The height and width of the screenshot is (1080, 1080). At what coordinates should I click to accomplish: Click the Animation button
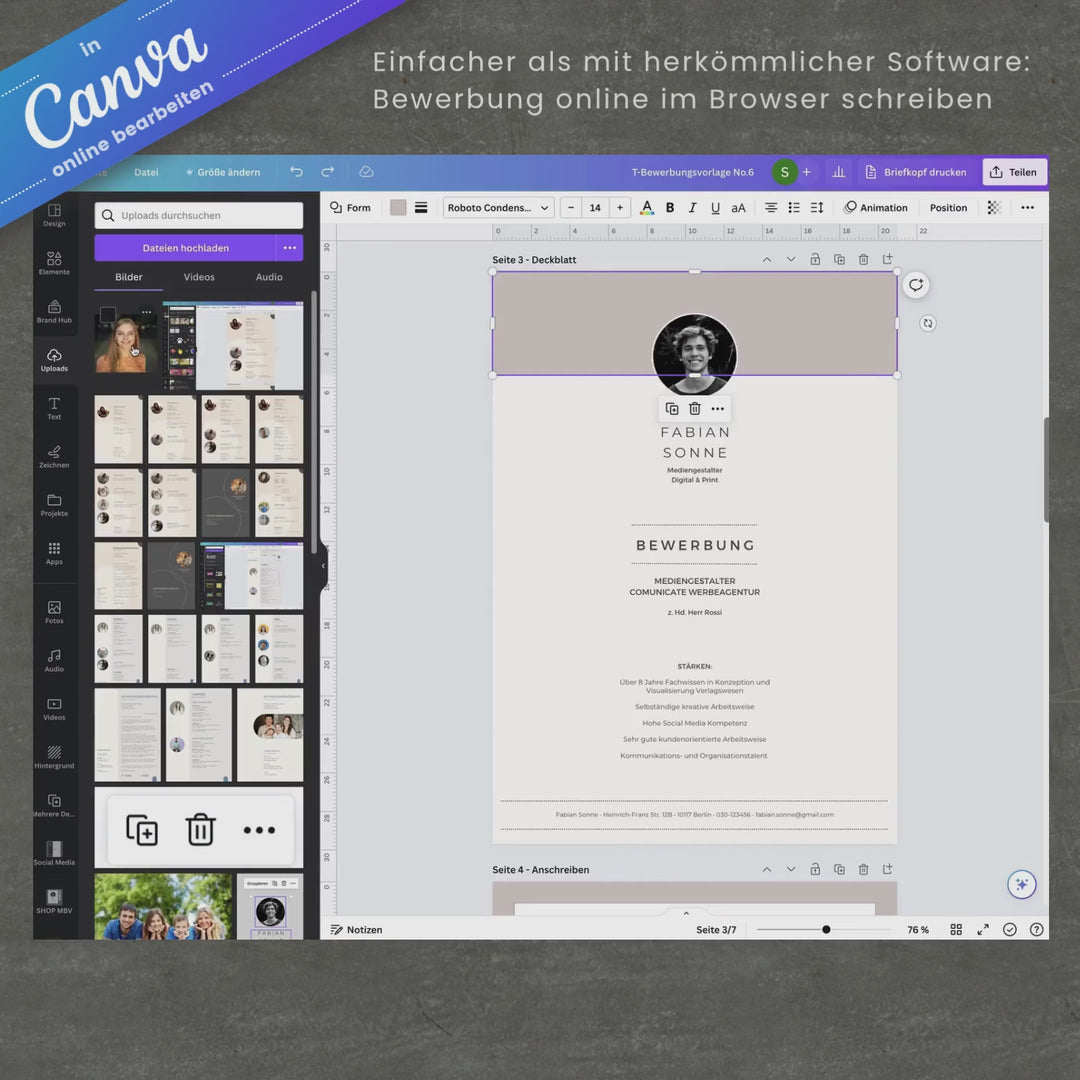[x=875, y=207]
